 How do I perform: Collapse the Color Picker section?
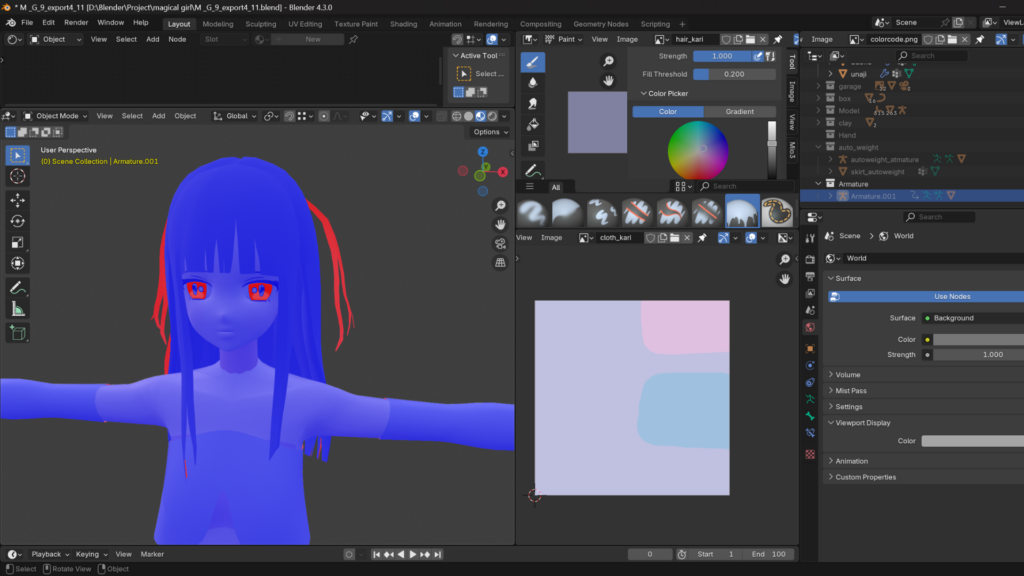pyautogui.click(x=668, y=93)
